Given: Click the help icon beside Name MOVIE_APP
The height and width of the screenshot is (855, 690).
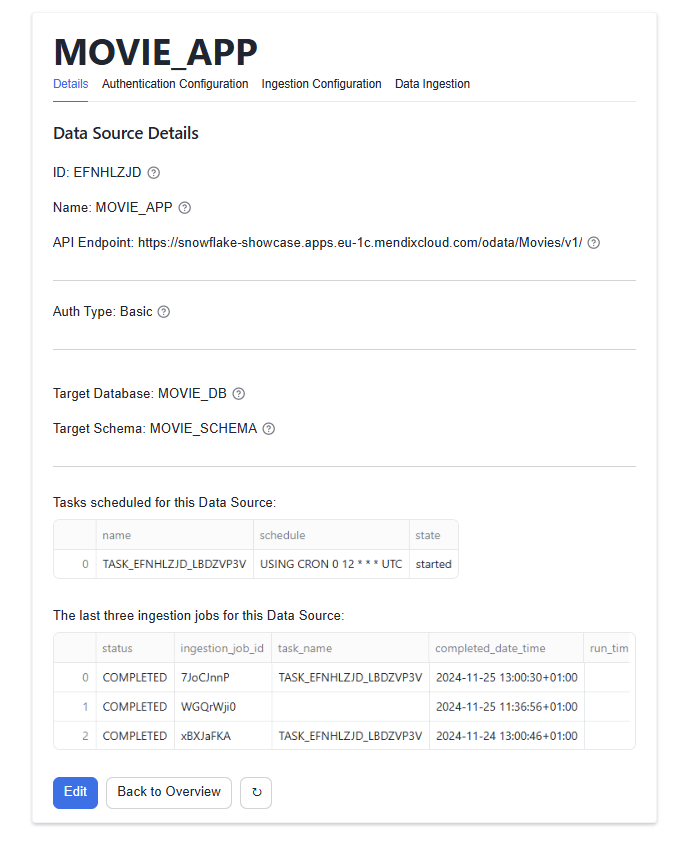Looking at the screenshot, I should pos(184,208).
